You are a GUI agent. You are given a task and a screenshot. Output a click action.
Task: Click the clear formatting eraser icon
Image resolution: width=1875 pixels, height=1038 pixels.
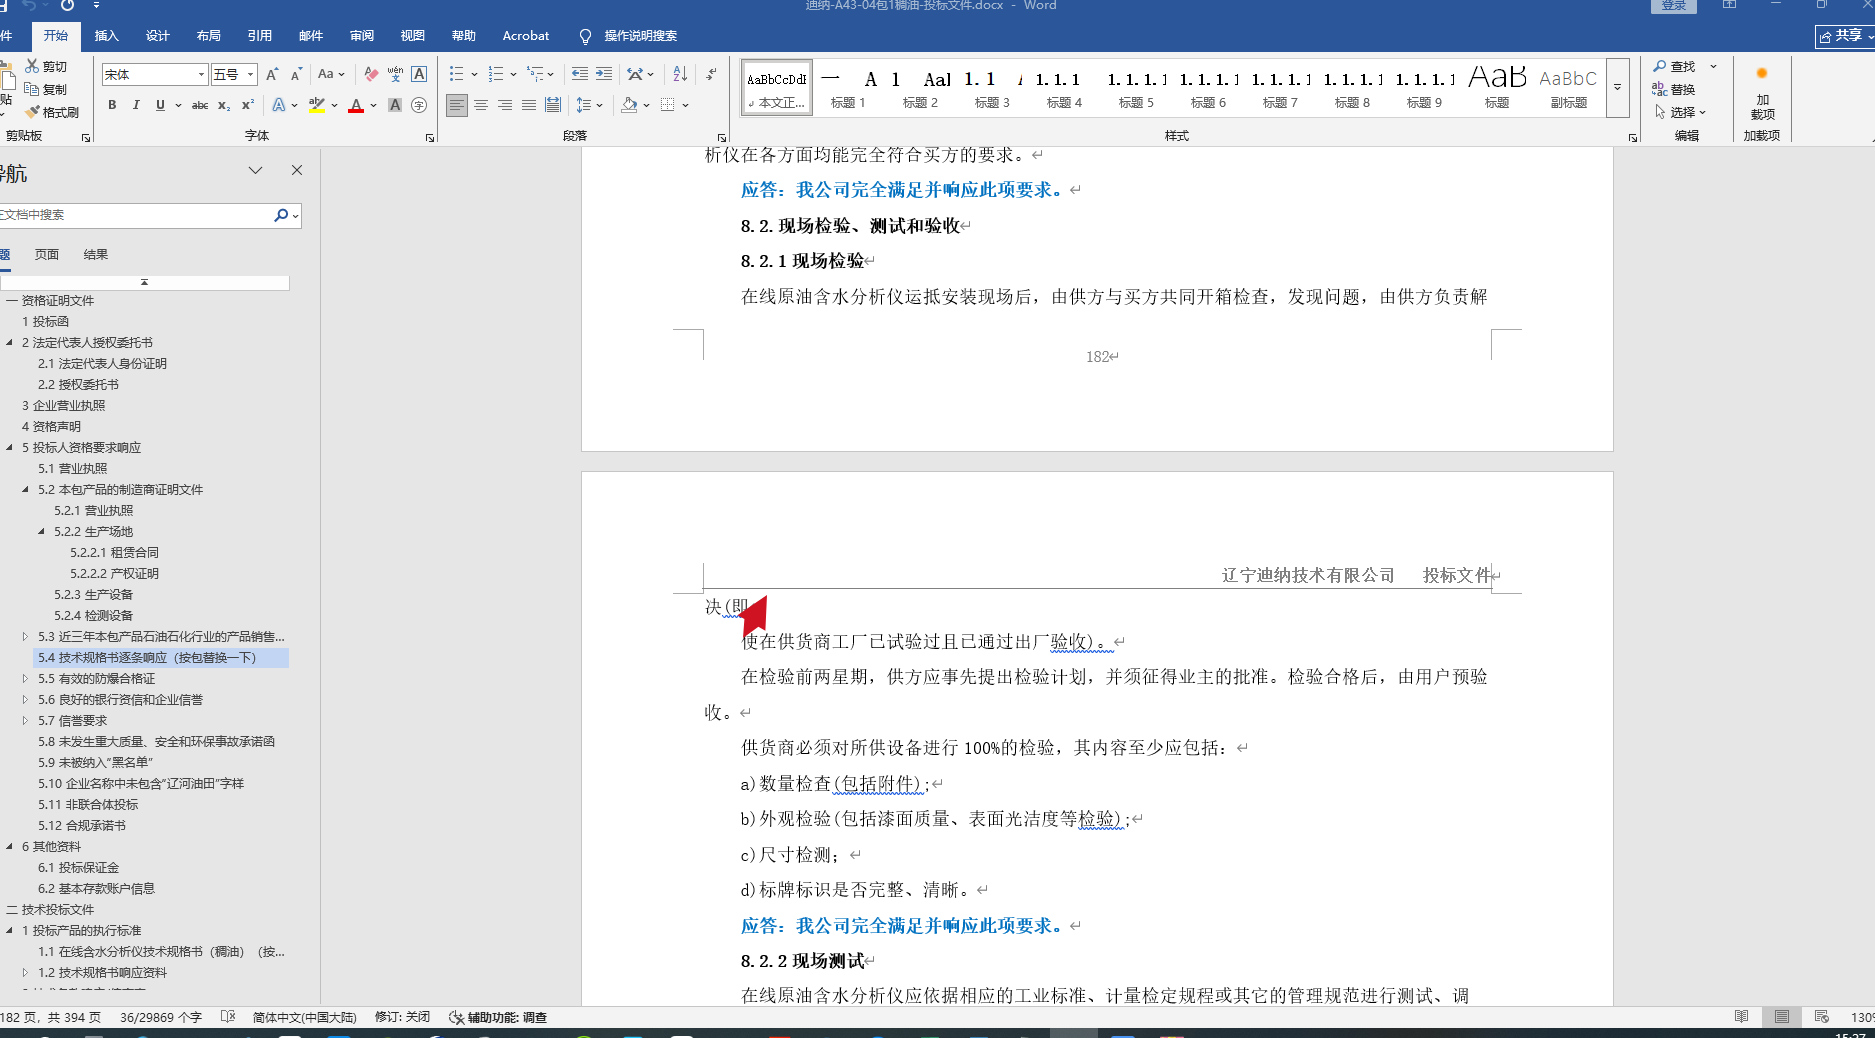click(371, 74)
